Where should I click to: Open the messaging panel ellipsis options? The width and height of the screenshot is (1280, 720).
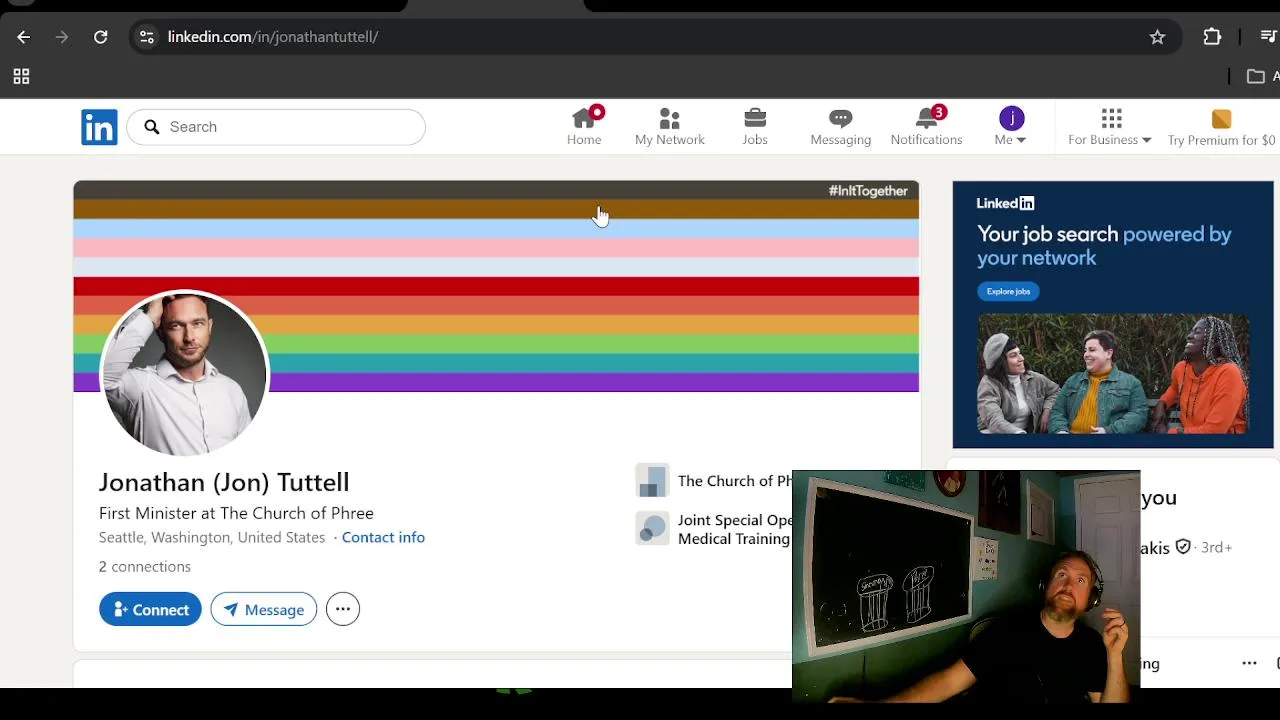tap(1249, 663)
